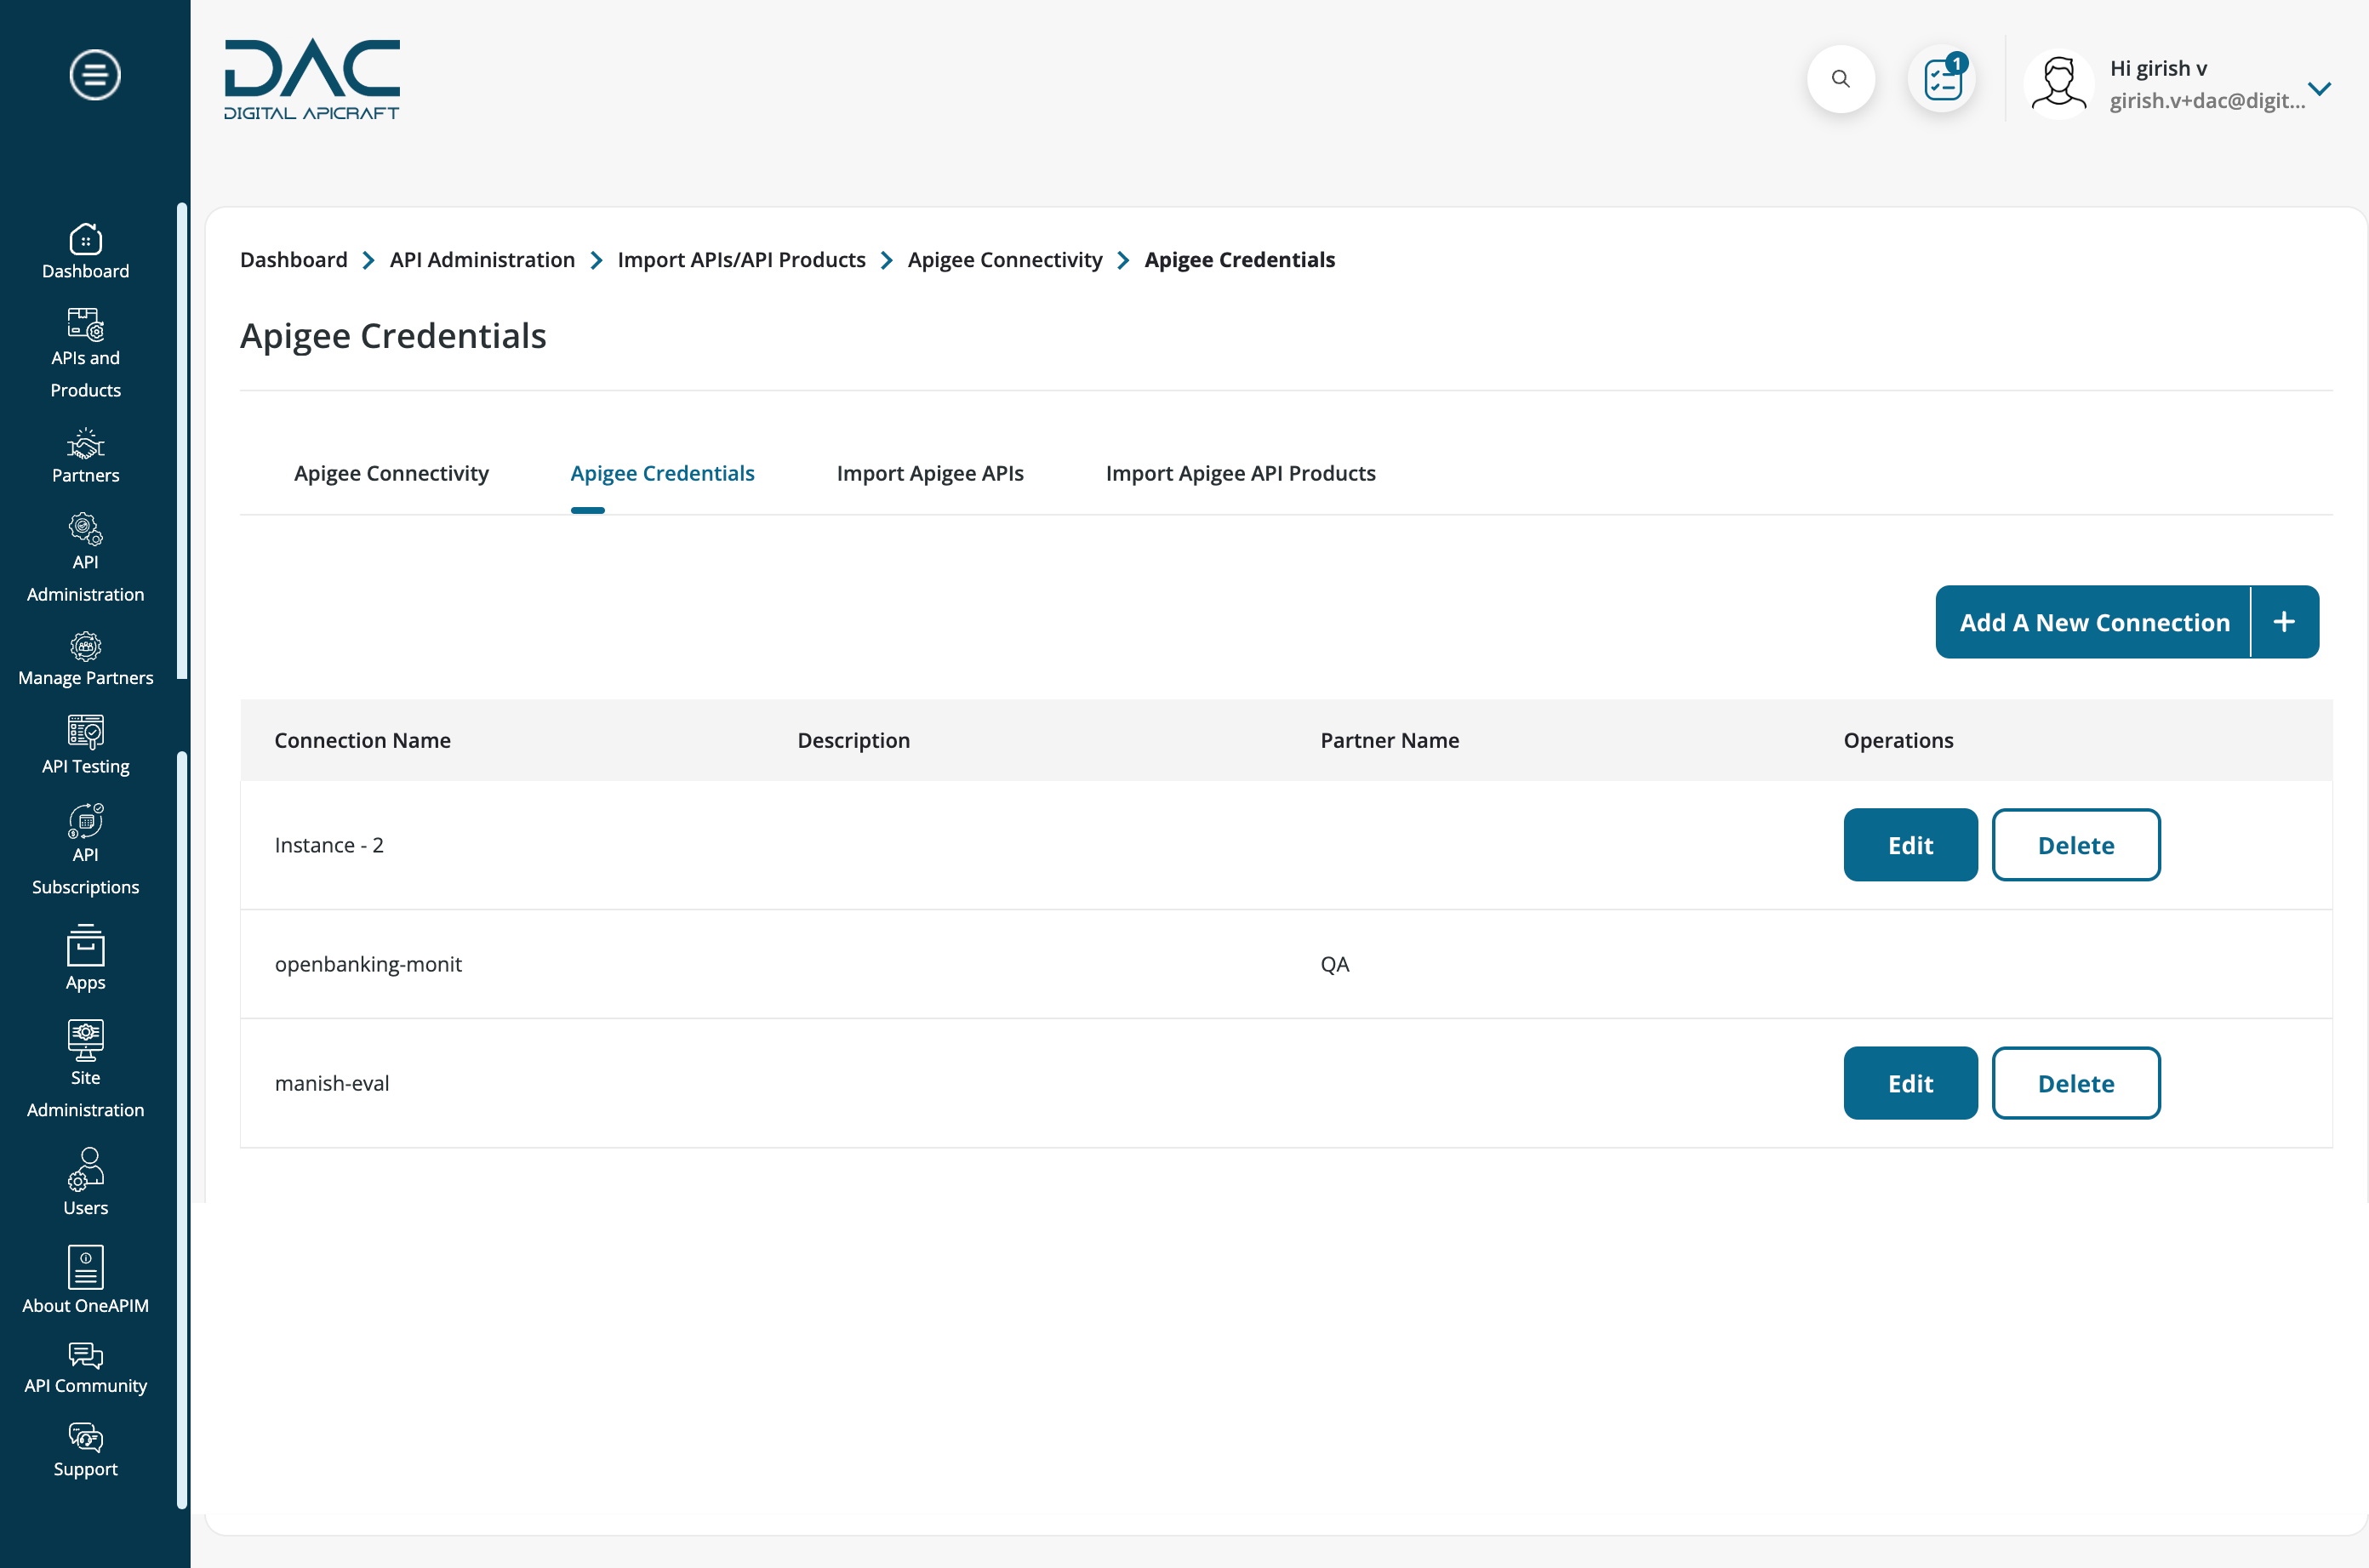Select the Apigee Credentials tab
Viewport: 2369px width, 1568px height.
pos(662,473)
